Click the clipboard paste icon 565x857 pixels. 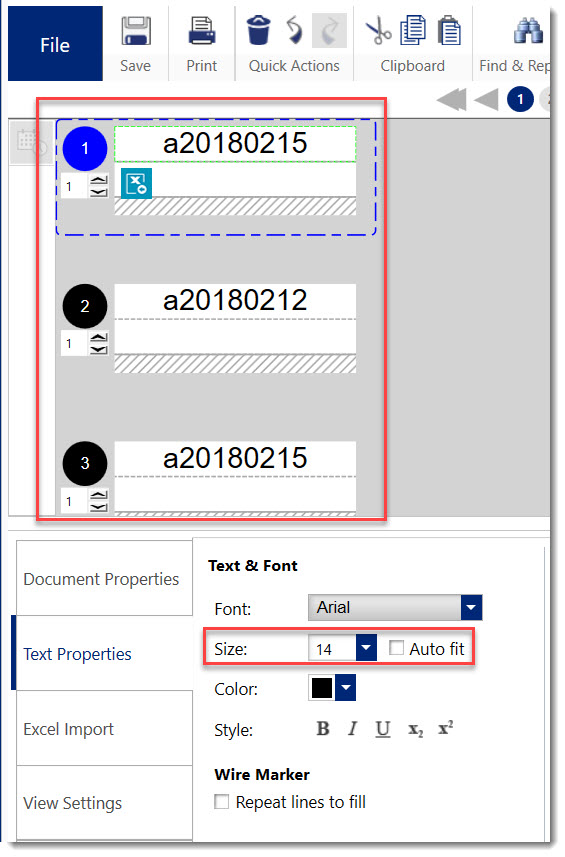point(449,31)
